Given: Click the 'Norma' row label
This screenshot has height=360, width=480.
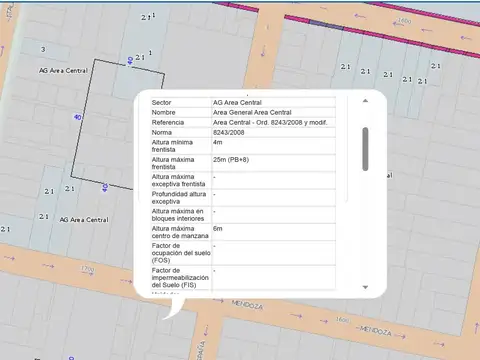Looking at the screenshot, I should [162, 132].
